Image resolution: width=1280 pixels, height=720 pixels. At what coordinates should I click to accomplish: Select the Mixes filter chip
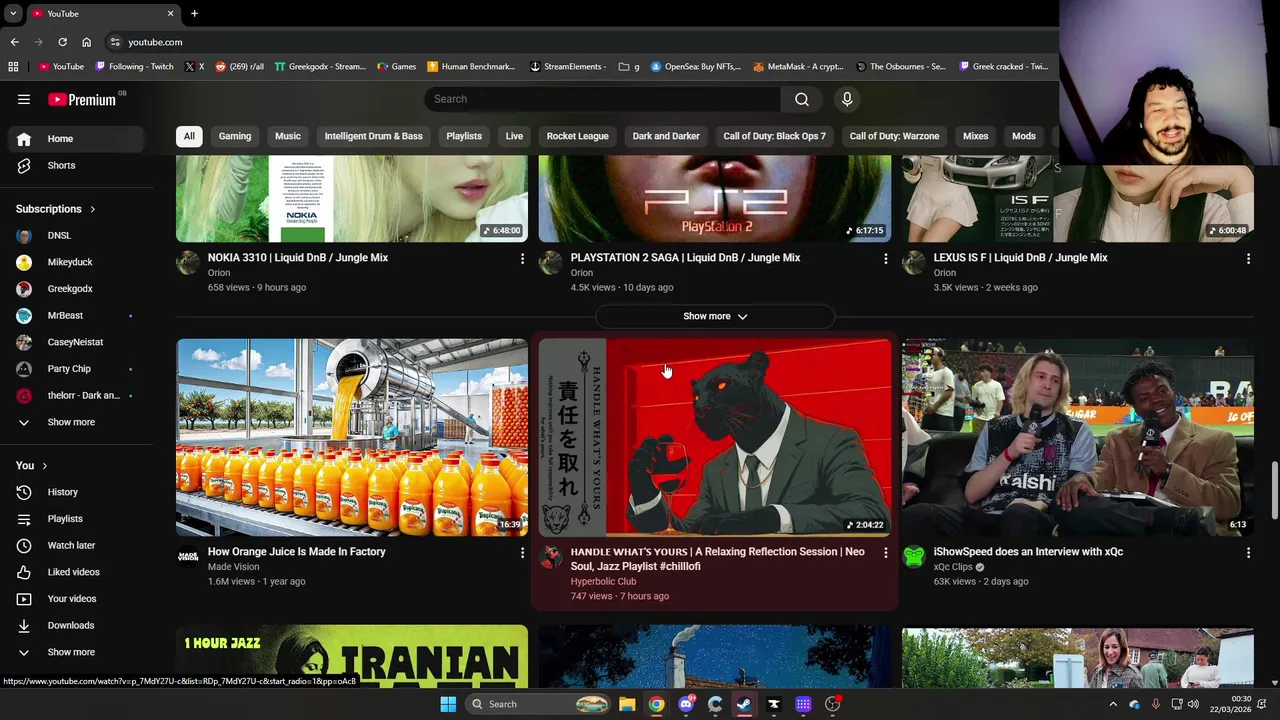pos(975,136)
